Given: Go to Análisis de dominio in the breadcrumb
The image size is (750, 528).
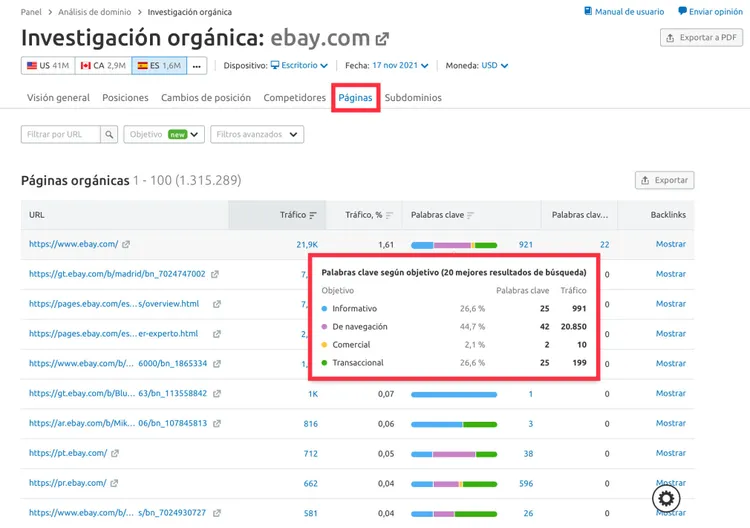Looking at the screenshot, I should pyautogui.click(x=95, y=12).
